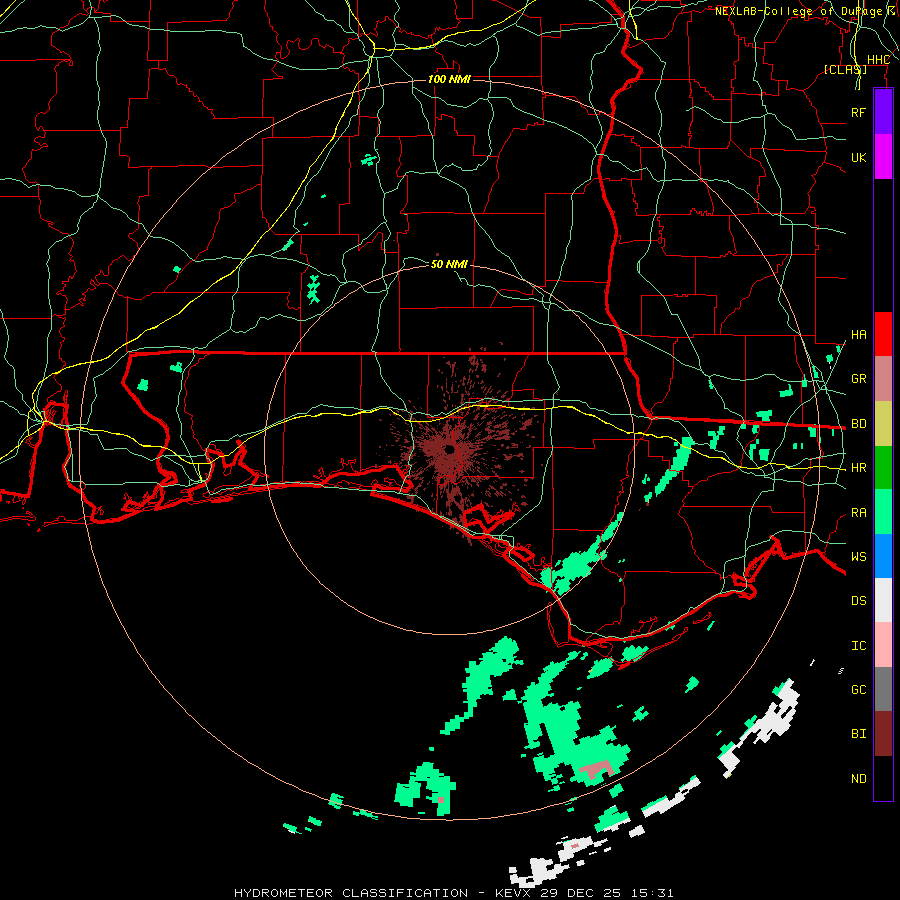Pick the bright green RA legend swatch
Screen dimensions: 900x900
pos(883,512)
